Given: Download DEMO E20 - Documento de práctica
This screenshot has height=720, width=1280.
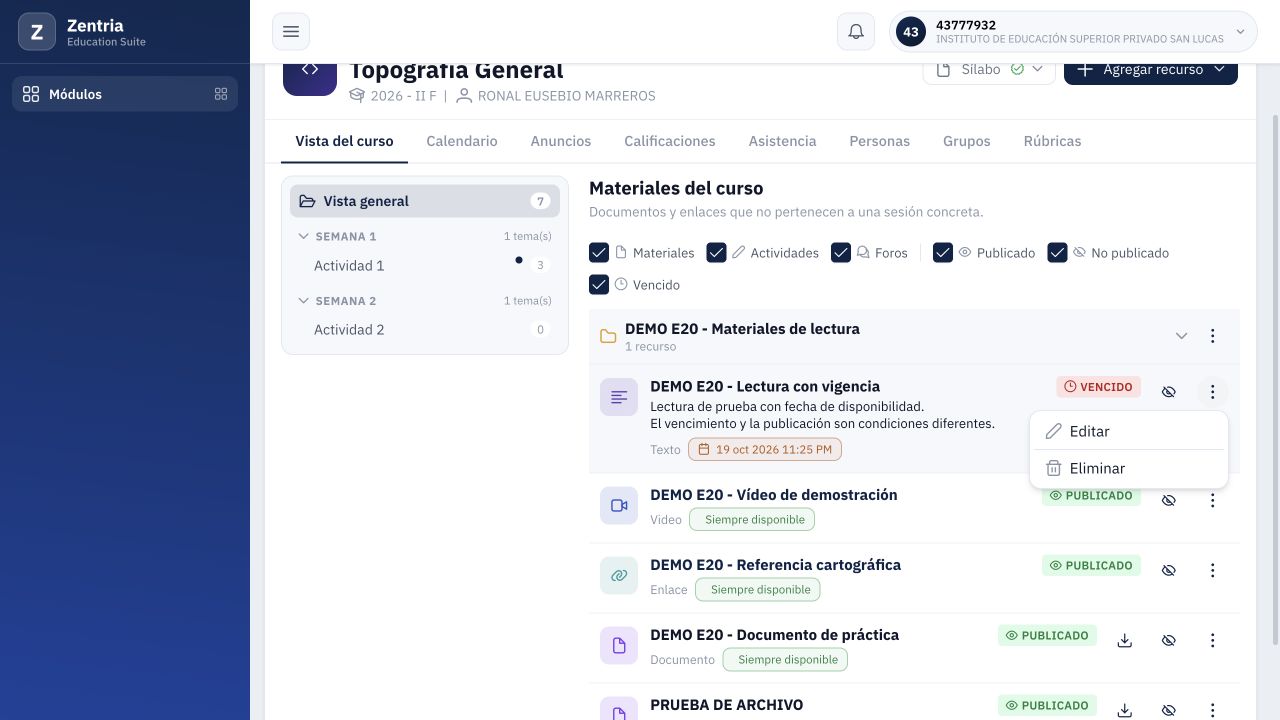Looking at the screenshot, I should 1125,640.
